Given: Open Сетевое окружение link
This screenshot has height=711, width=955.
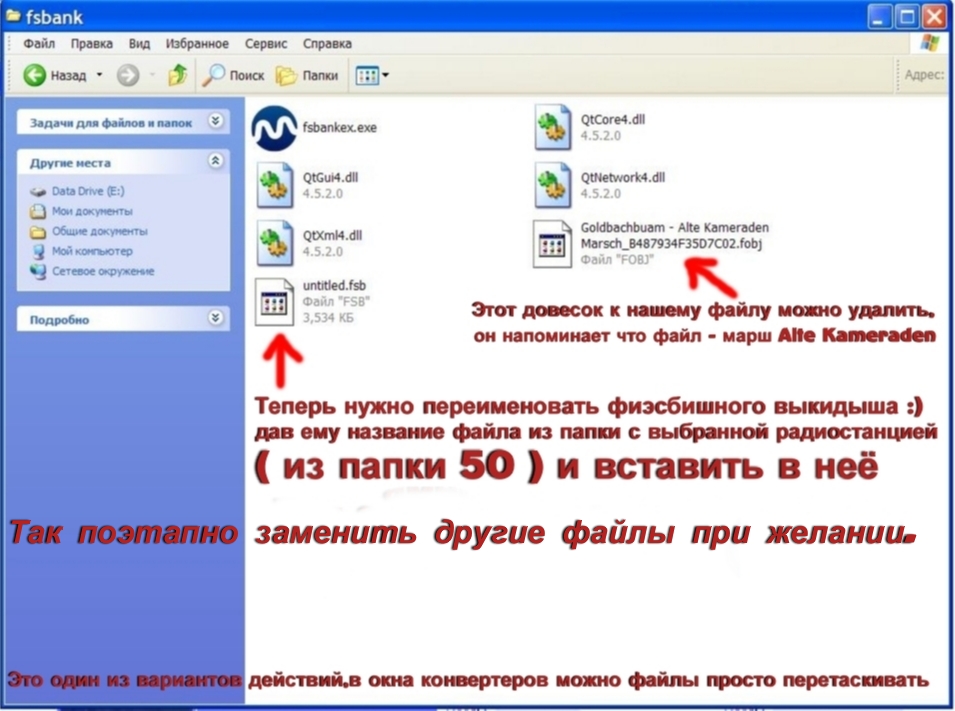Looking at the screenshot, I should coord(103,271).
